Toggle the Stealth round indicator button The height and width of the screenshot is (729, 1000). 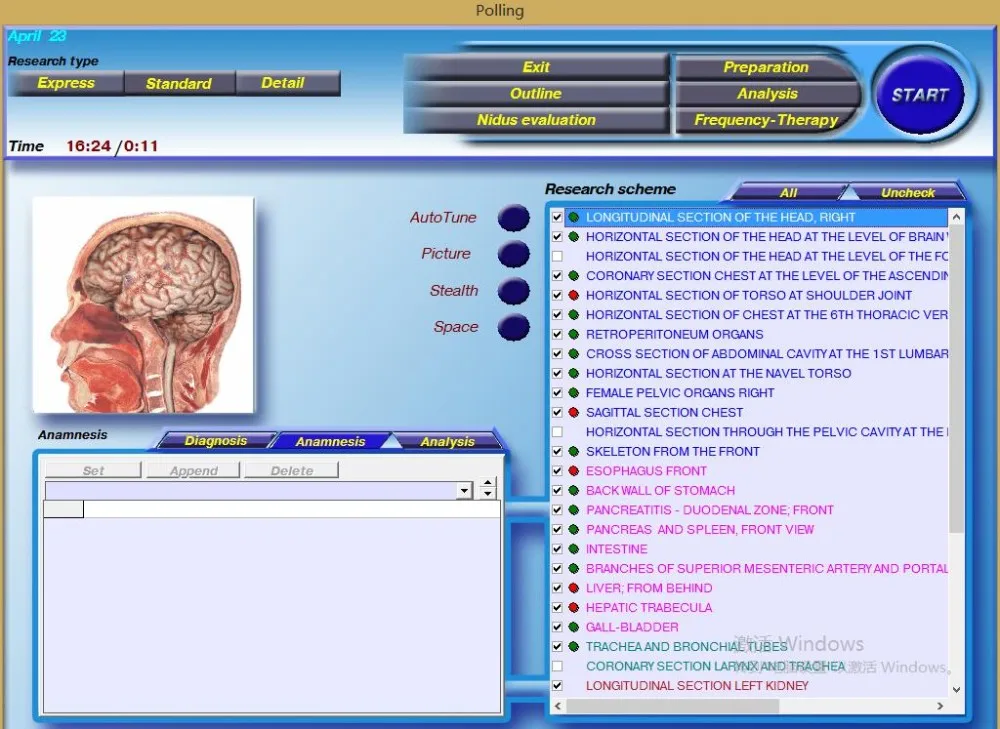(513, 291)
